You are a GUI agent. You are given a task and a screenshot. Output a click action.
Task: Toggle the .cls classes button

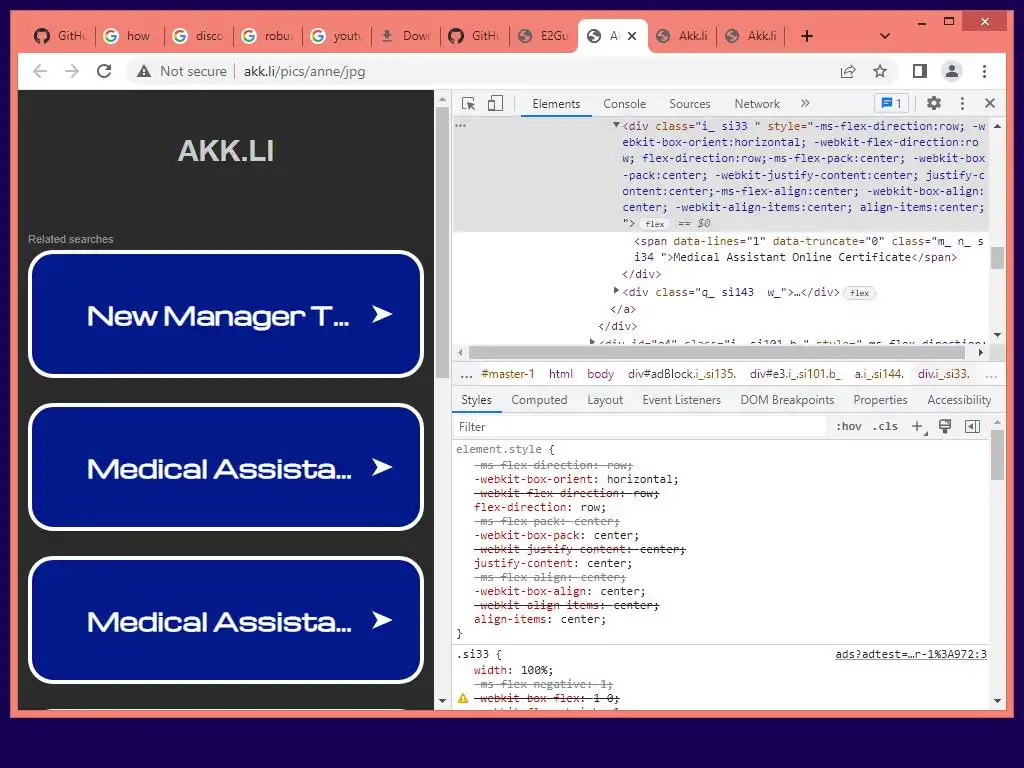885,426
